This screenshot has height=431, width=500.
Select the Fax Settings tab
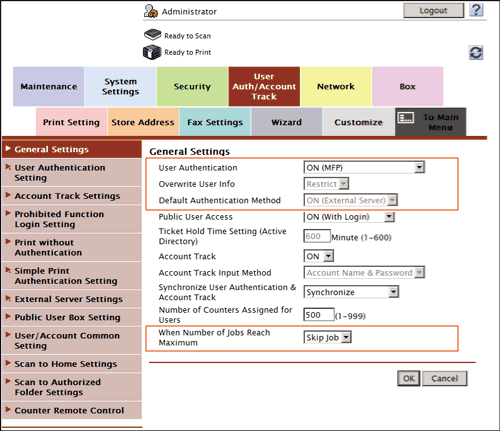215,122
